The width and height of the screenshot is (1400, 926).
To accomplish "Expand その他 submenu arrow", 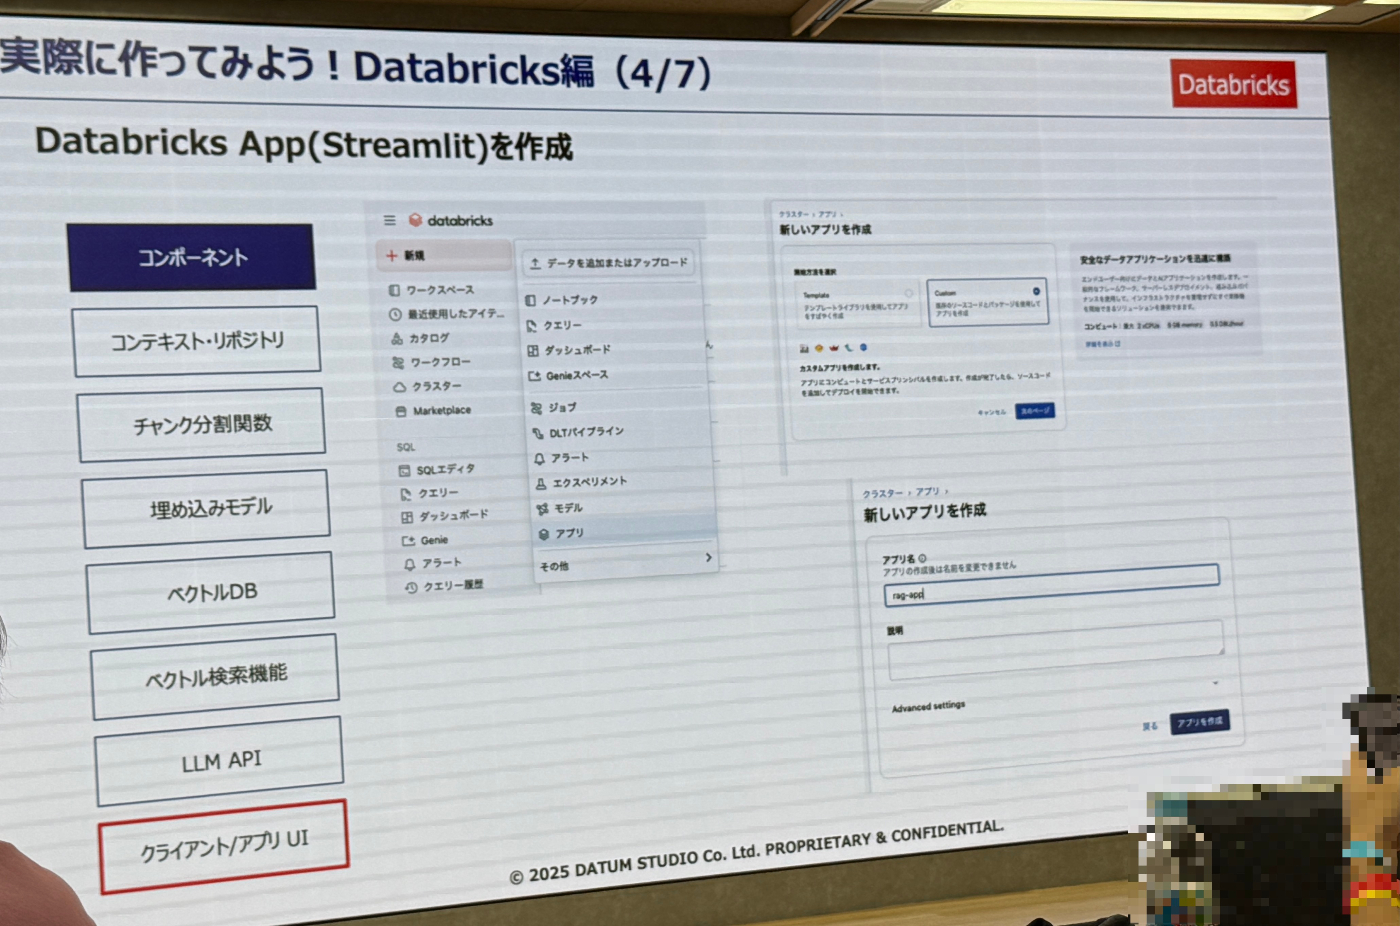I will (708, 557).
